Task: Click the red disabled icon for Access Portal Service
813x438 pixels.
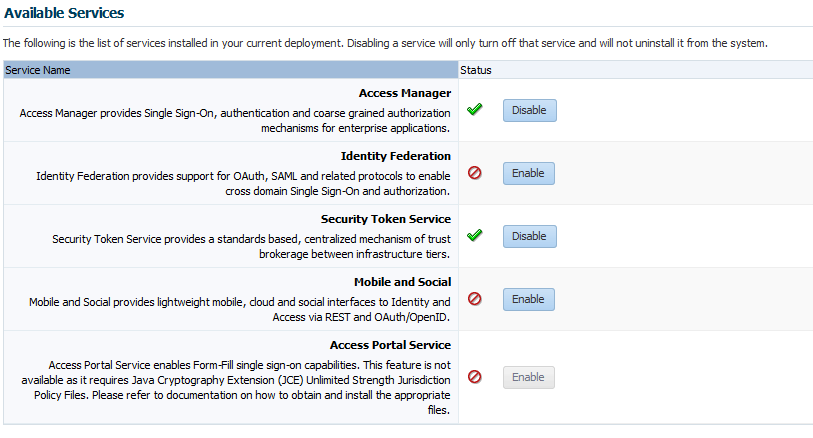Action: pos(474,377)
